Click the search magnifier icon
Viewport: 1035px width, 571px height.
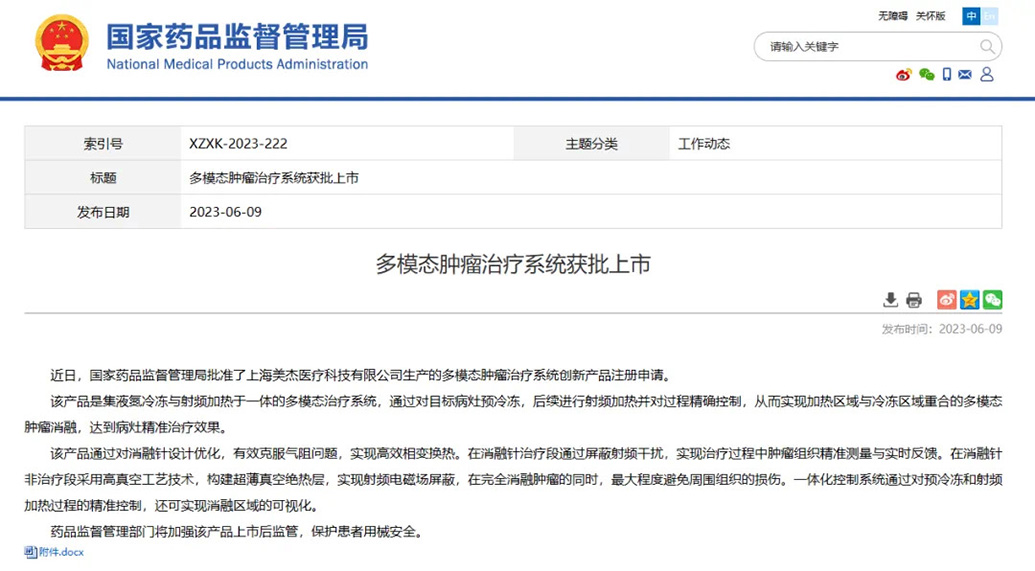[987, 47]
